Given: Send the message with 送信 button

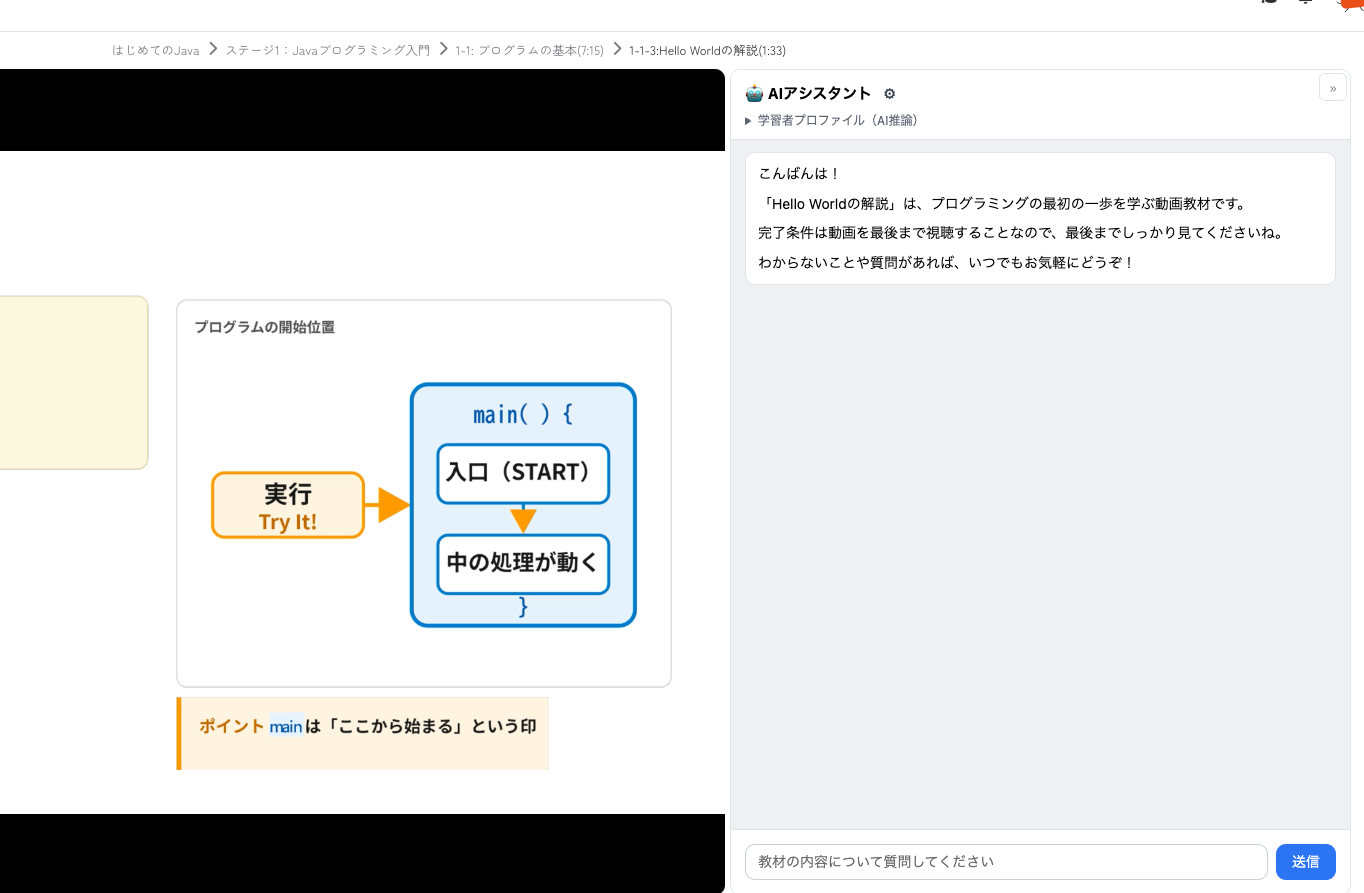Looking at the screenshot, I should point(1306,862).
